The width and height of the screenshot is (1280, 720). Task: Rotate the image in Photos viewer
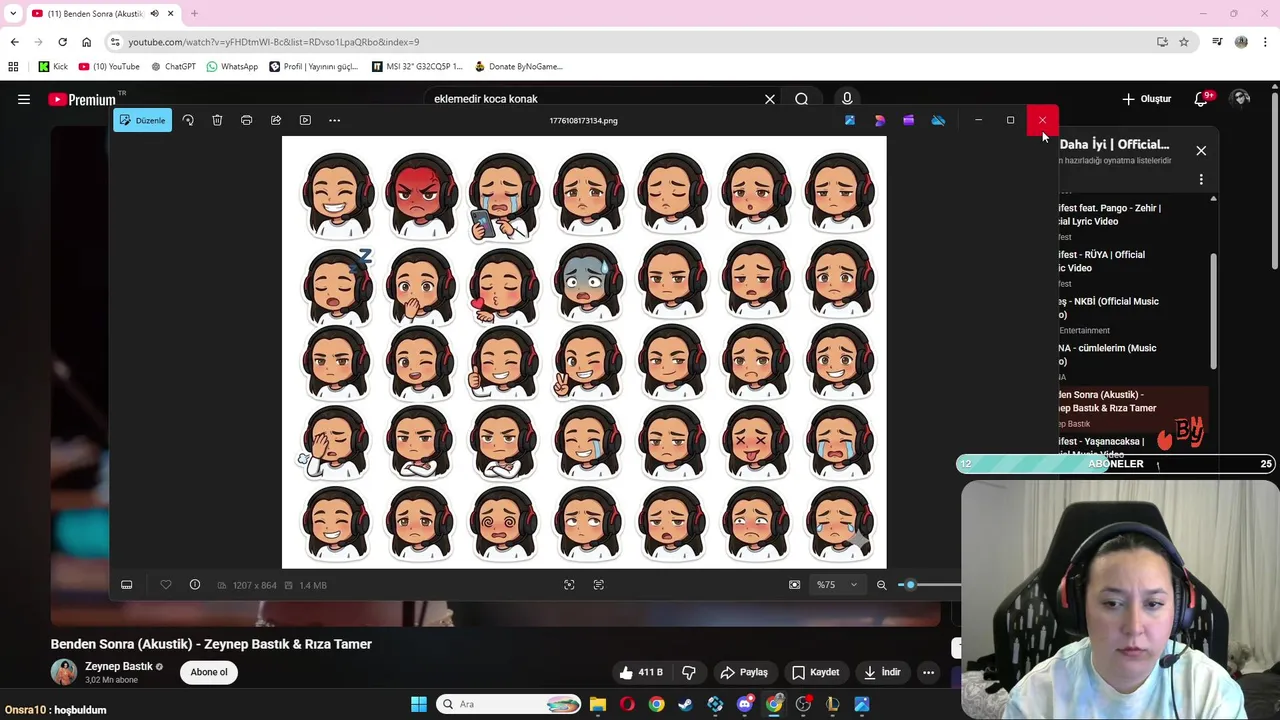click(188, 120)
